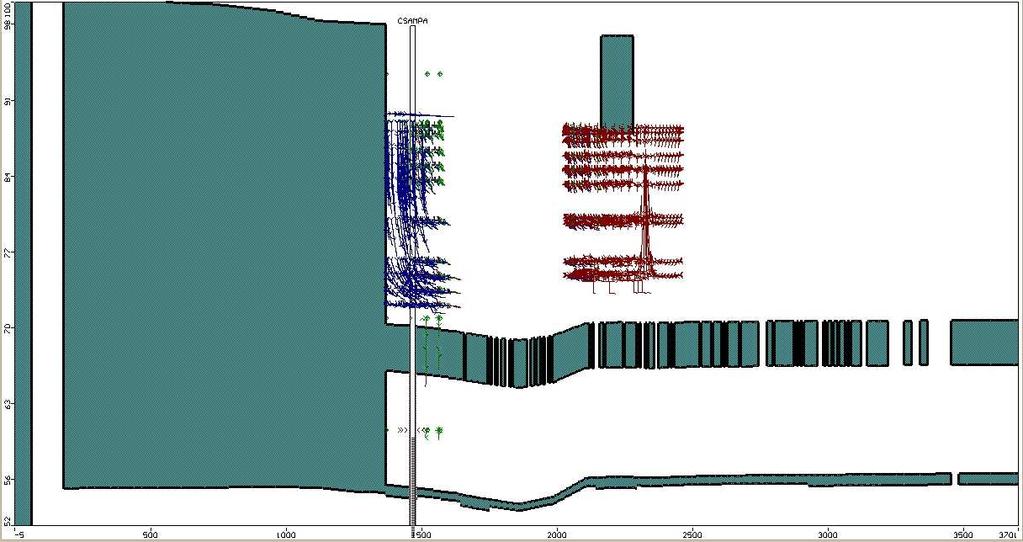Click the 3500 tick on horizontal axis

(963, 534)
